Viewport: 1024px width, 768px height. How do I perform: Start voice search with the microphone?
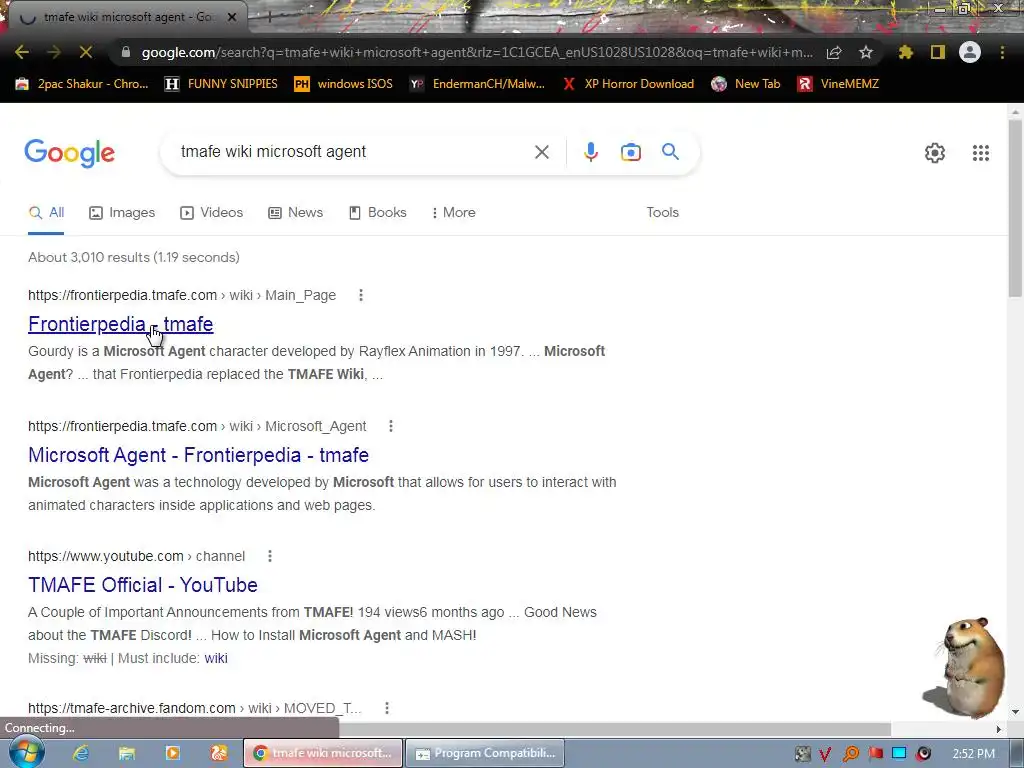[590, 152]
